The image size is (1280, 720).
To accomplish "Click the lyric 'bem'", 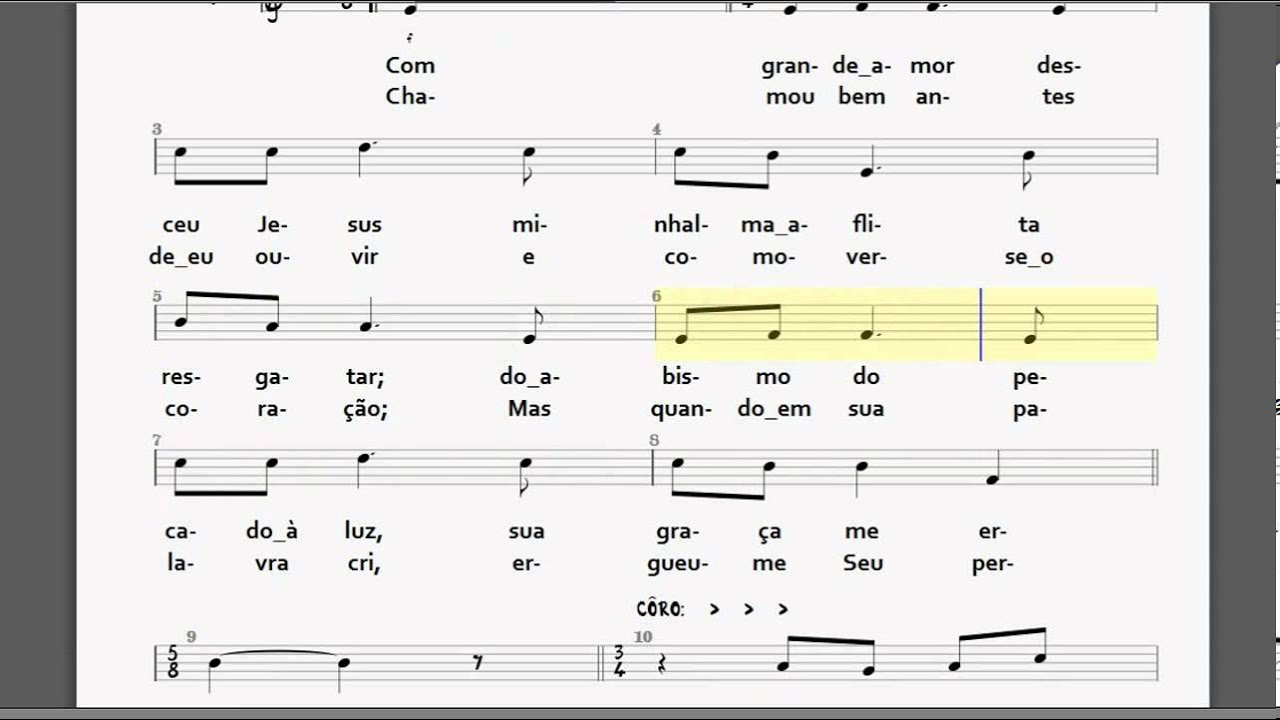I will coord(861,97).
